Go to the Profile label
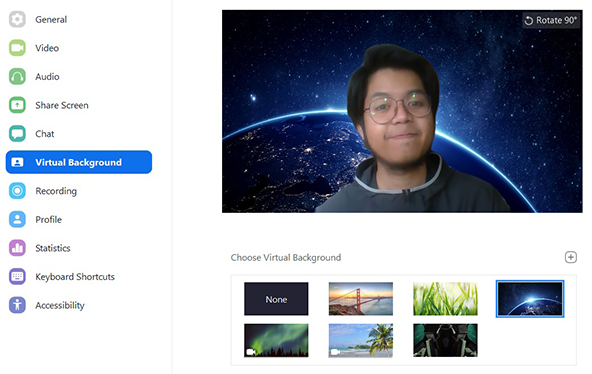Screen dimensions: 592x374 (x=48, y=220)
